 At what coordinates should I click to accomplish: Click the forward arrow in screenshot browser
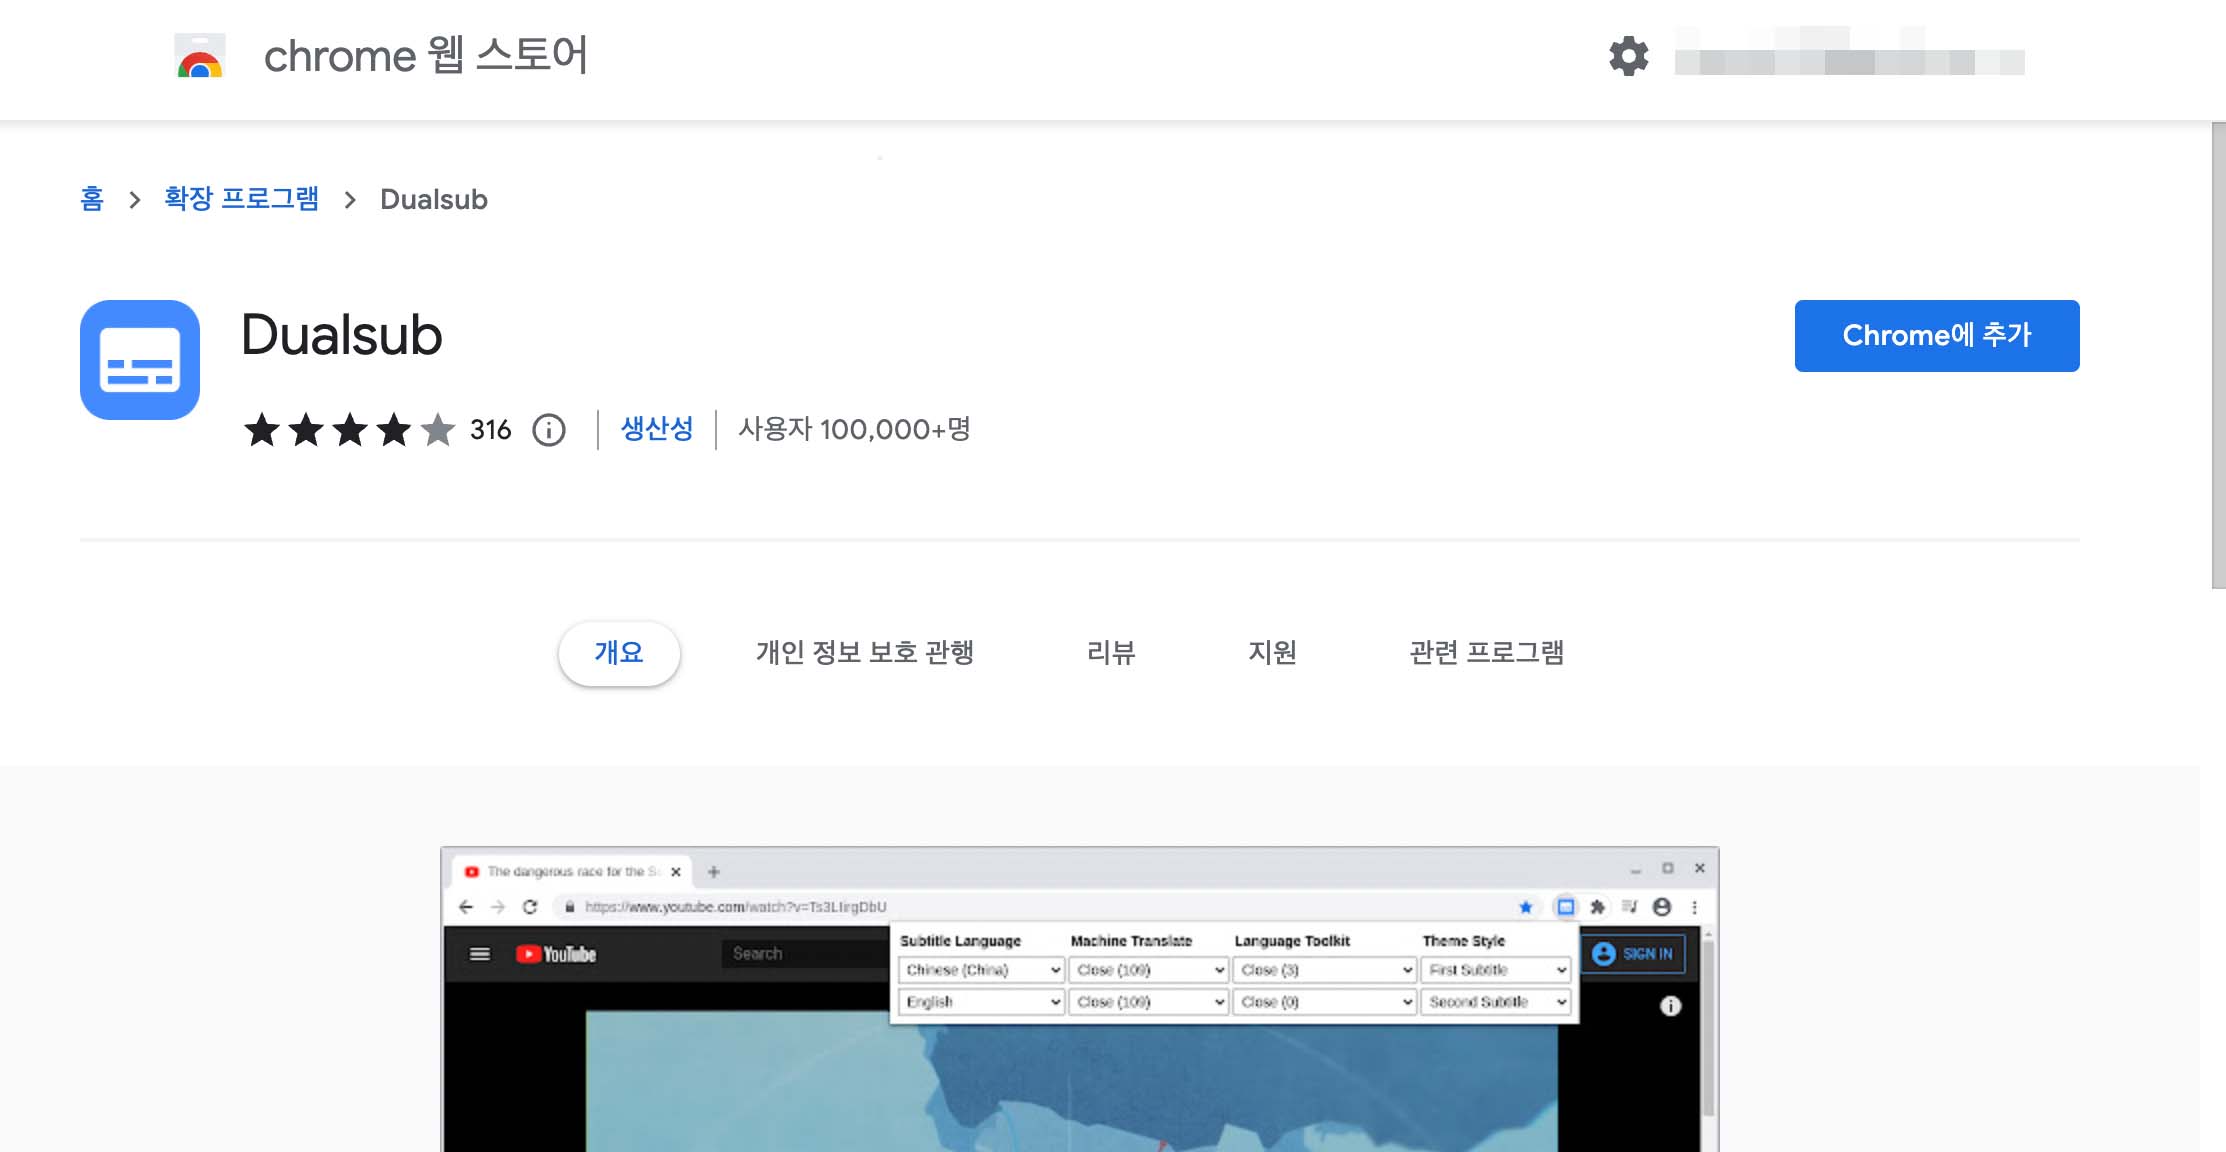click(x=498, y=907)
